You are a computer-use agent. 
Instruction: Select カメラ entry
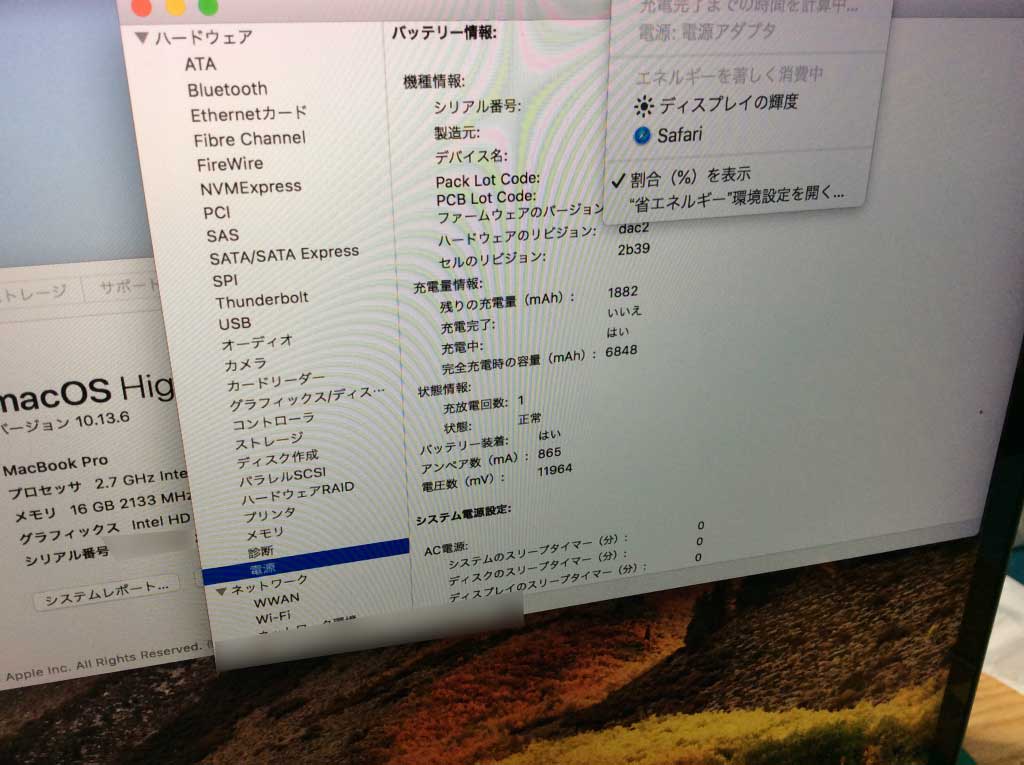(245, 364)
